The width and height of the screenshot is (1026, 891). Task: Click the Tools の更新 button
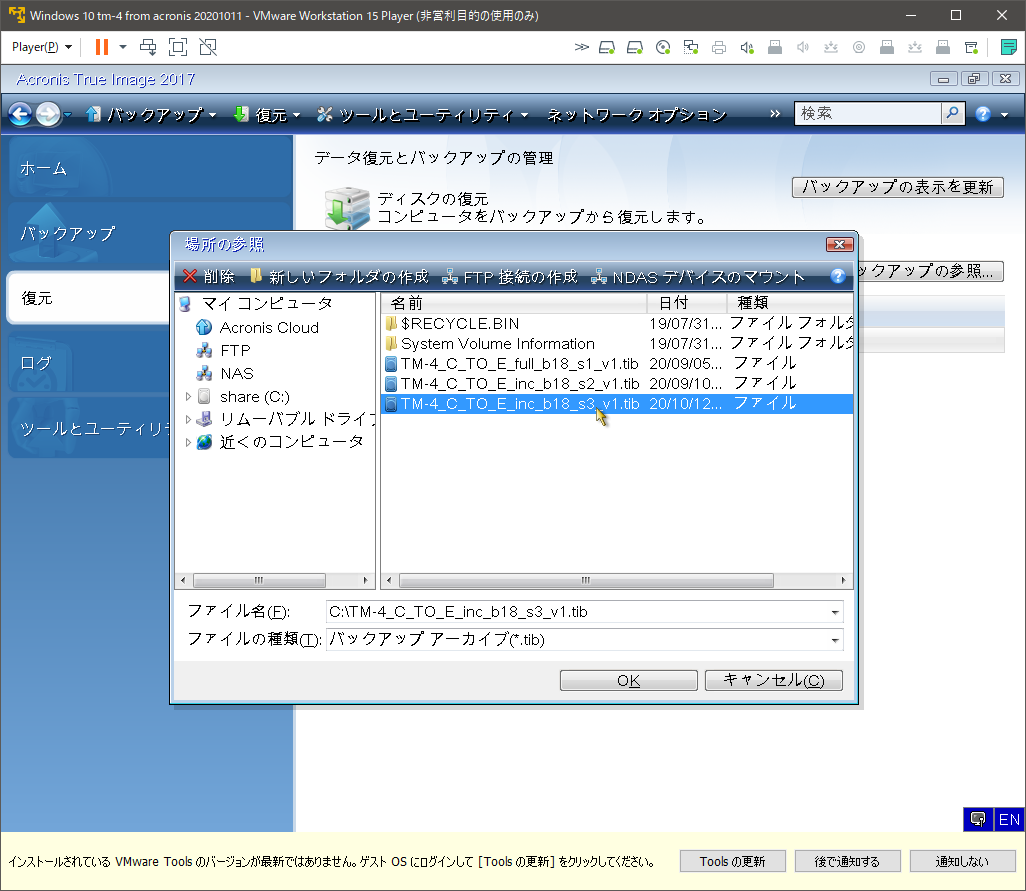(732, 862)
